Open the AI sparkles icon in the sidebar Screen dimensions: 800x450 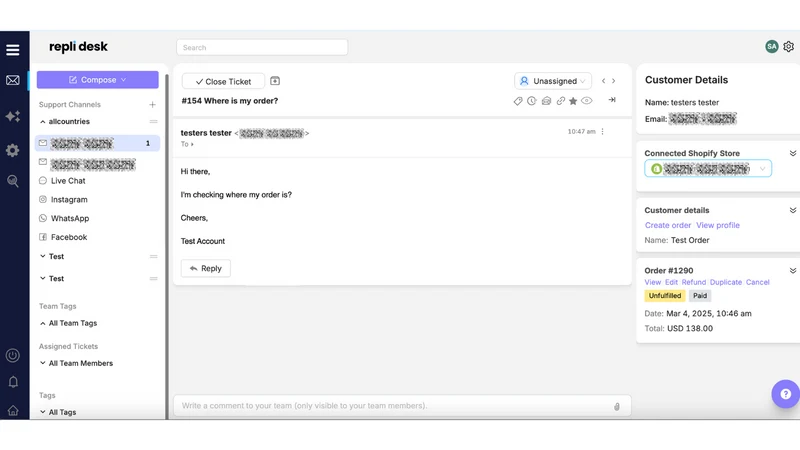(x=13, y=116)
